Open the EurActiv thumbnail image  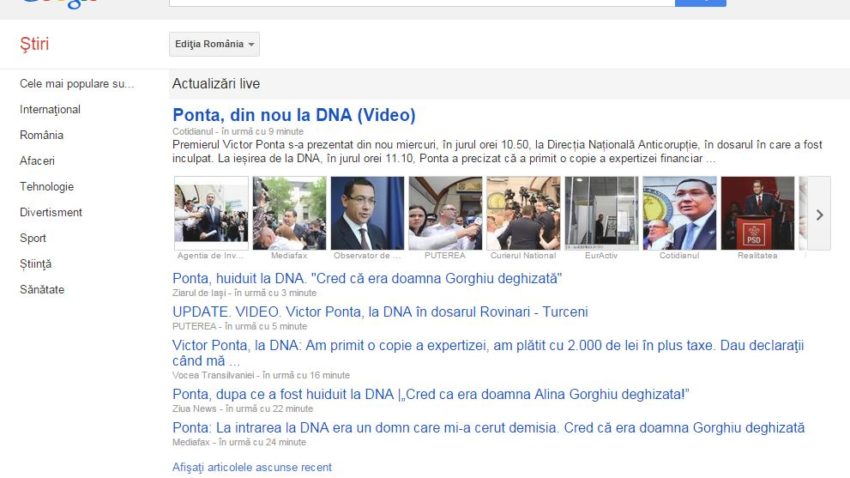pyautogui.click(x=601, y=213)
